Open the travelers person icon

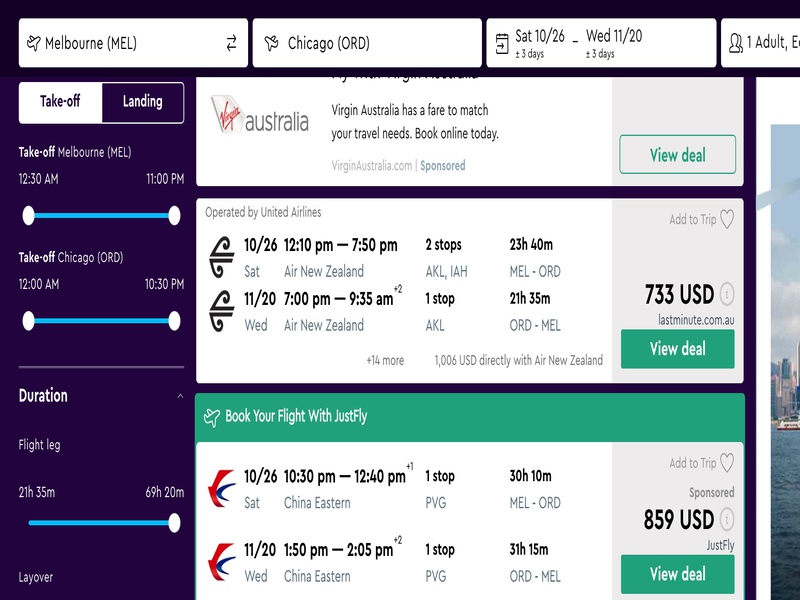tap(736, 43)
